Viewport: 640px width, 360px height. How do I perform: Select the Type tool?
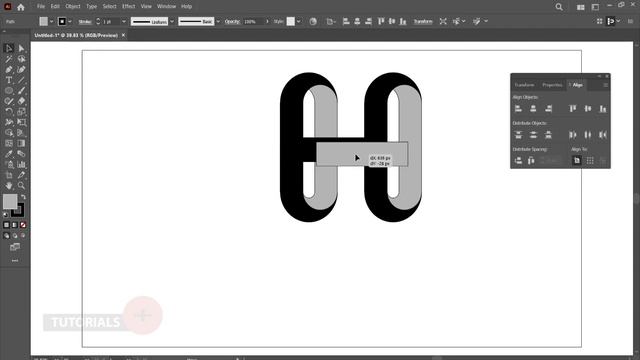tap(9, 80)
